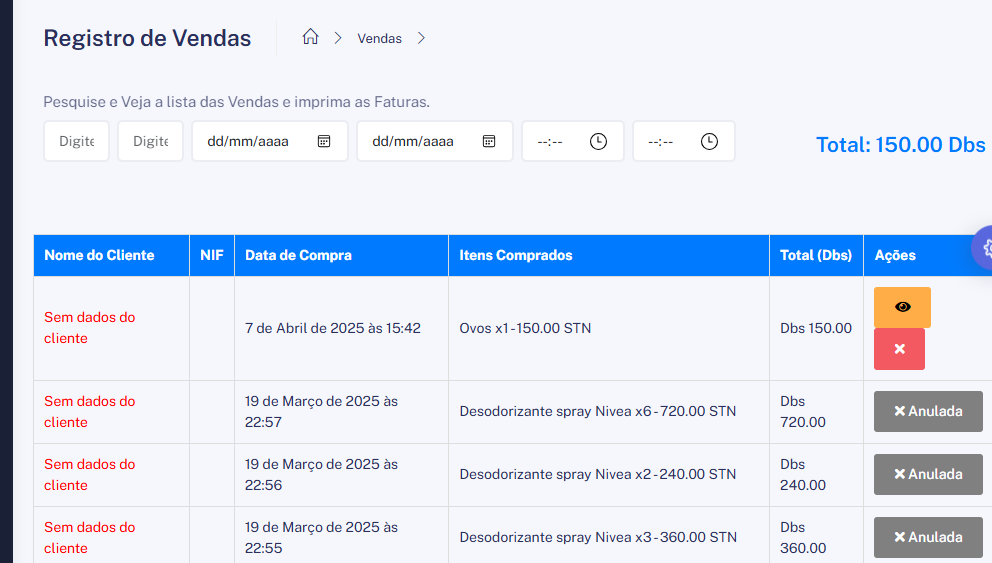Click the Vendas breadcrumb link
The width and height of the screenshot is (992, 563).
coord(379,38)
